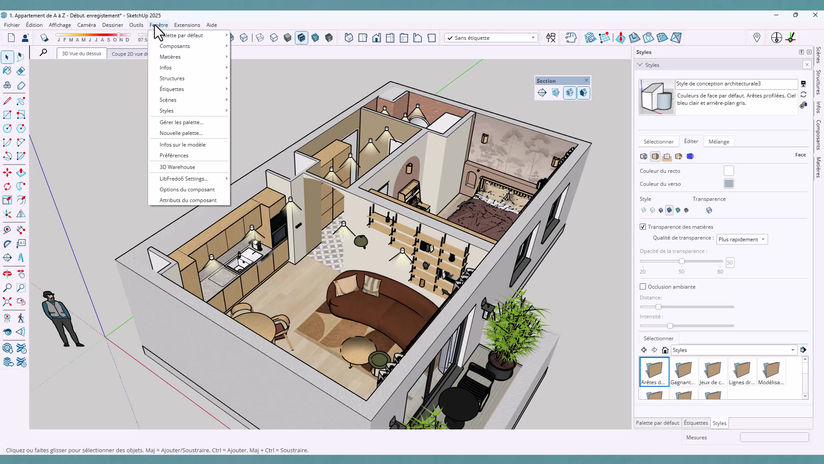The width and height of the screenshot is (824, 464).
Task: Select wireframe face style in Styles panel
Action: [644, 210]
